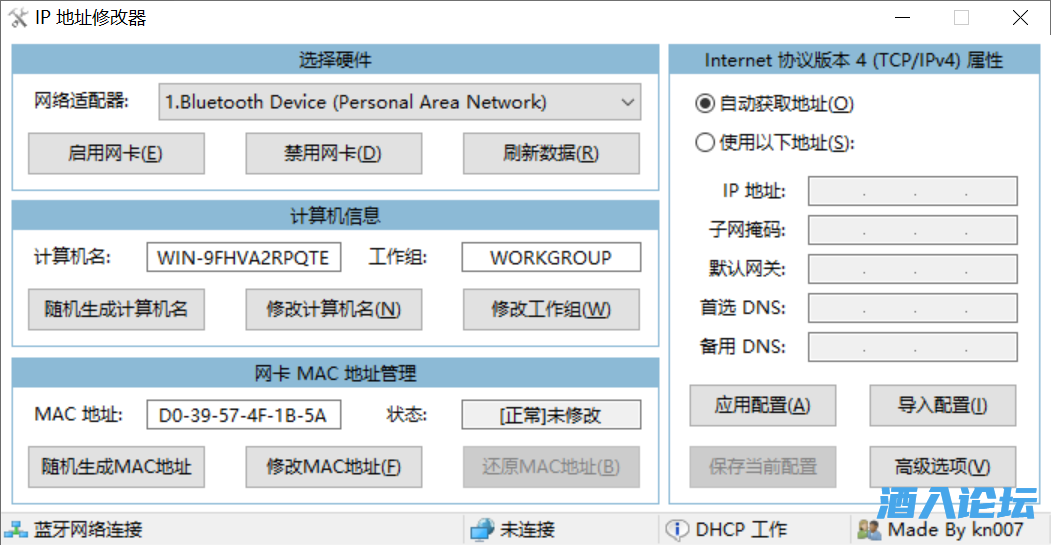Click 随机生成计算机名 button
The height and width of the screenshot is (545, 1051).
[116, 309]
